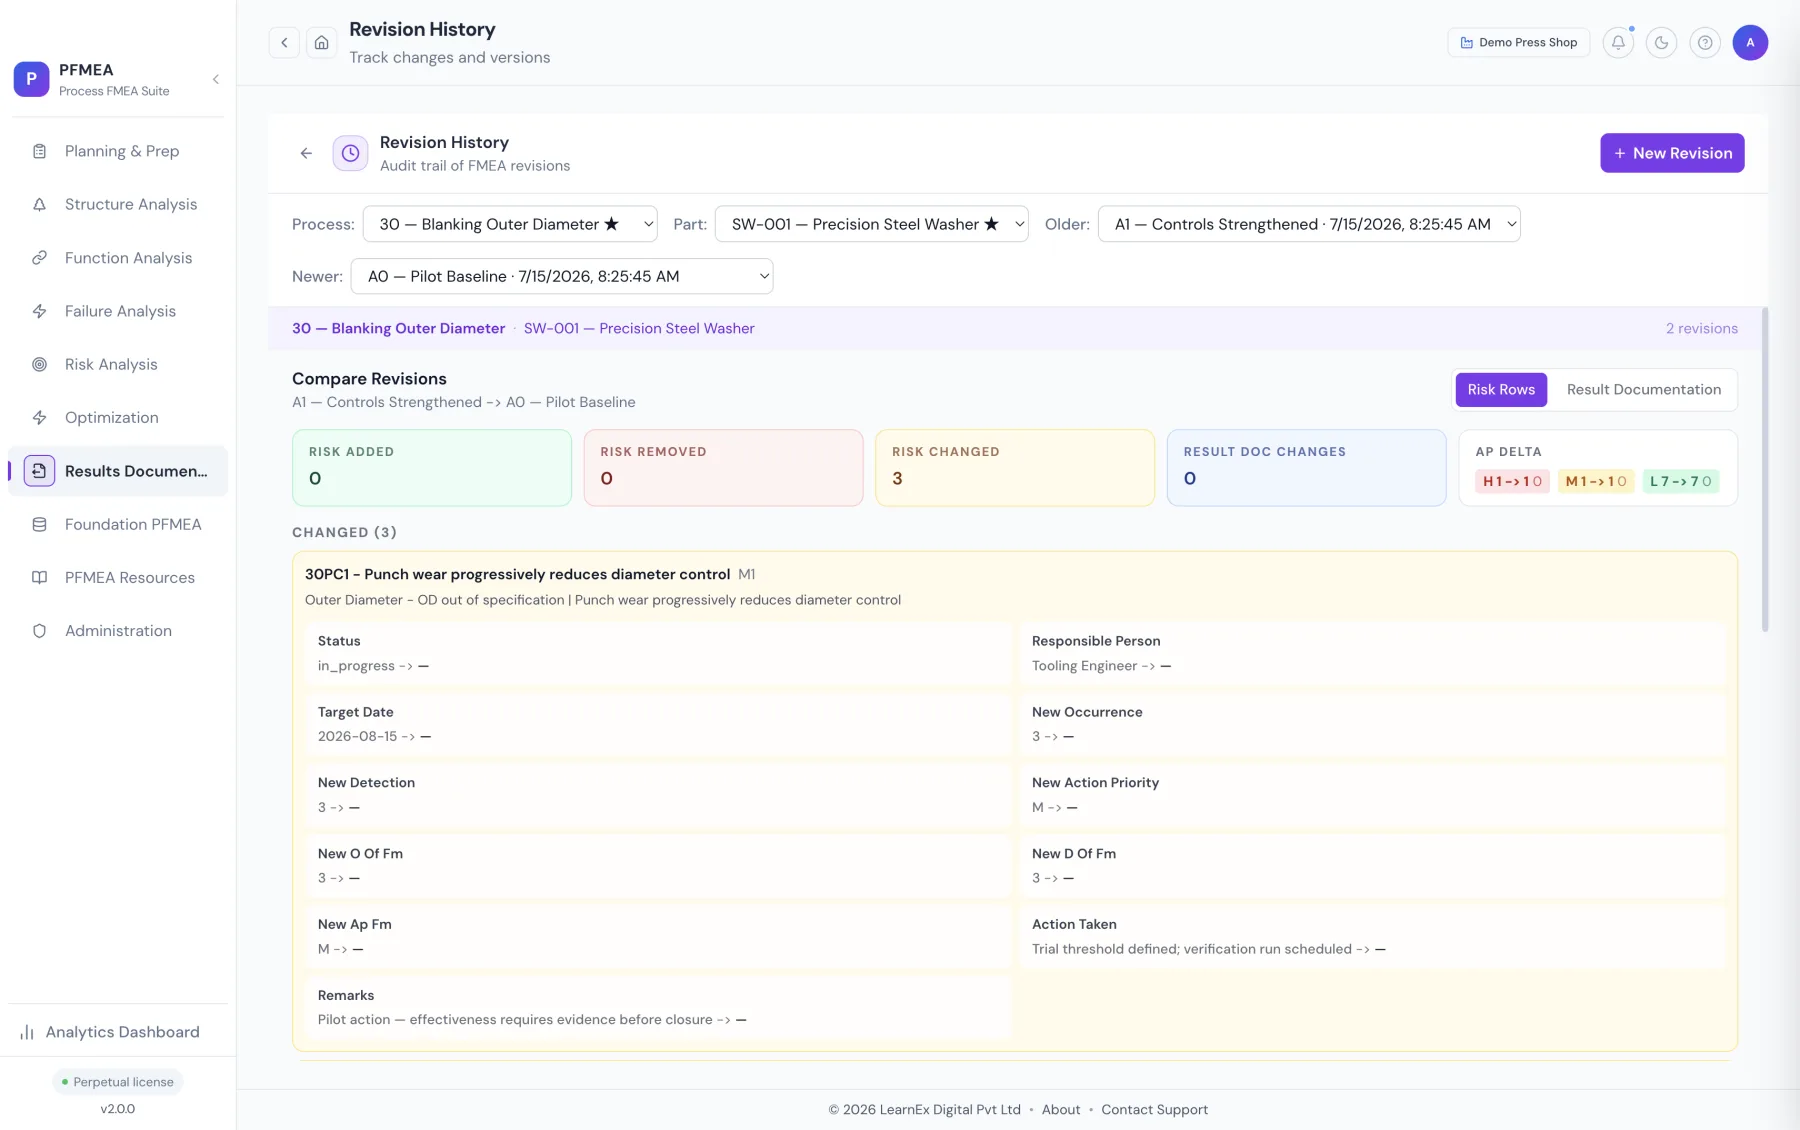The image size is (1800, 1130).
Task: Click the 30PC1 punch wear row title
Action: pos(517,575)
